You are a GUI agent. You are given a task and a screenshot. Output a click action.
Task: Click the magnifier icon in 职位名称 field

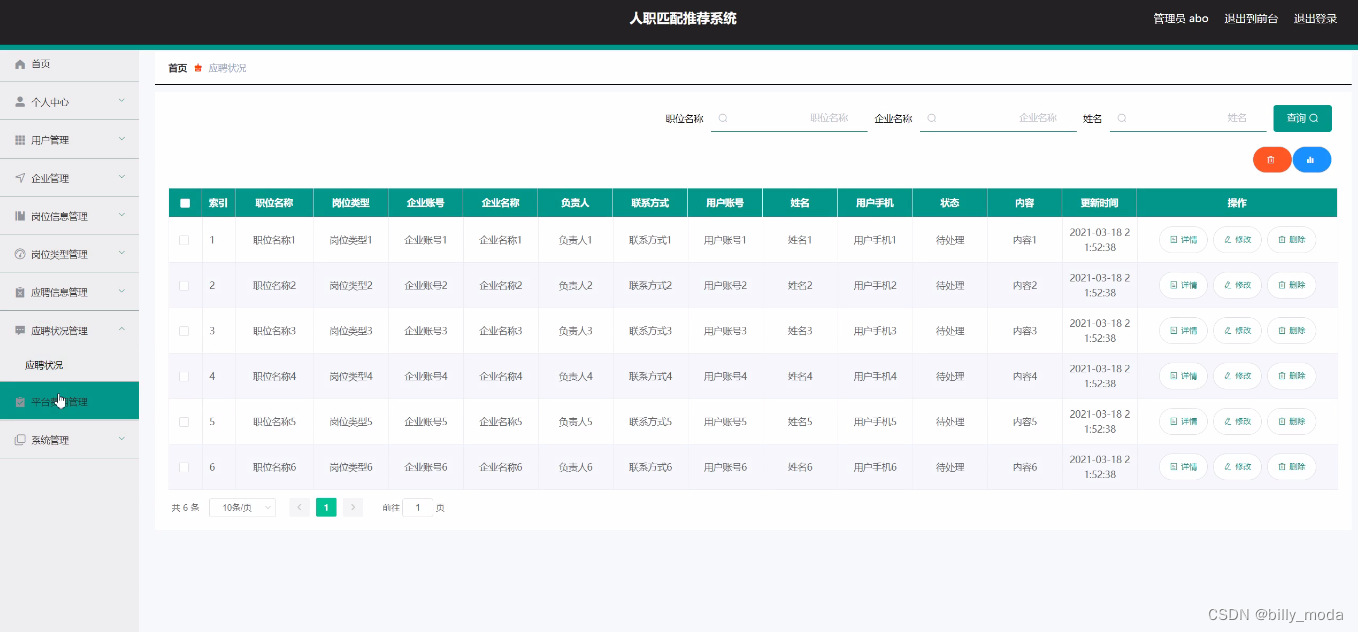click(x=723, y=118)
